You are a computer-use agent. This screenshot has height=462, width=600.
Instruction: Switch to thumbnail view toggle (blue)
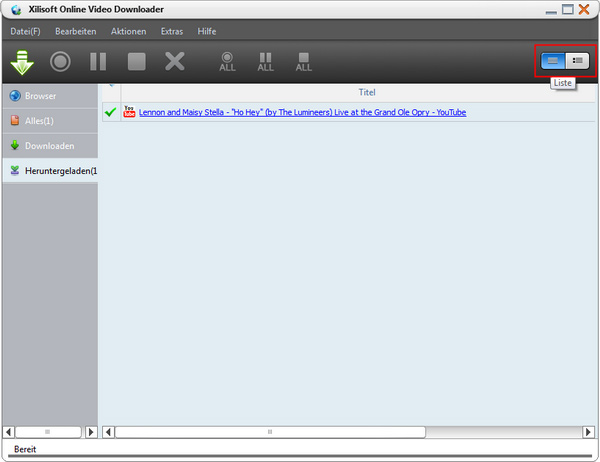(553, 61)
